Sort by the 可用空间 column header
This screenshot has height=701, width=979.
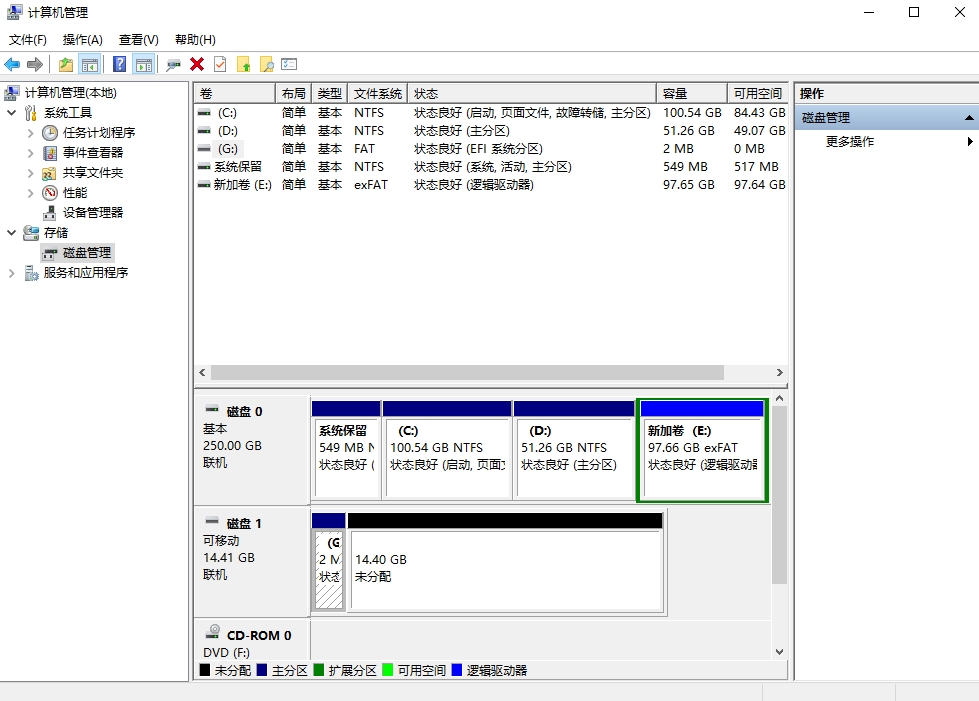point(757,94)
